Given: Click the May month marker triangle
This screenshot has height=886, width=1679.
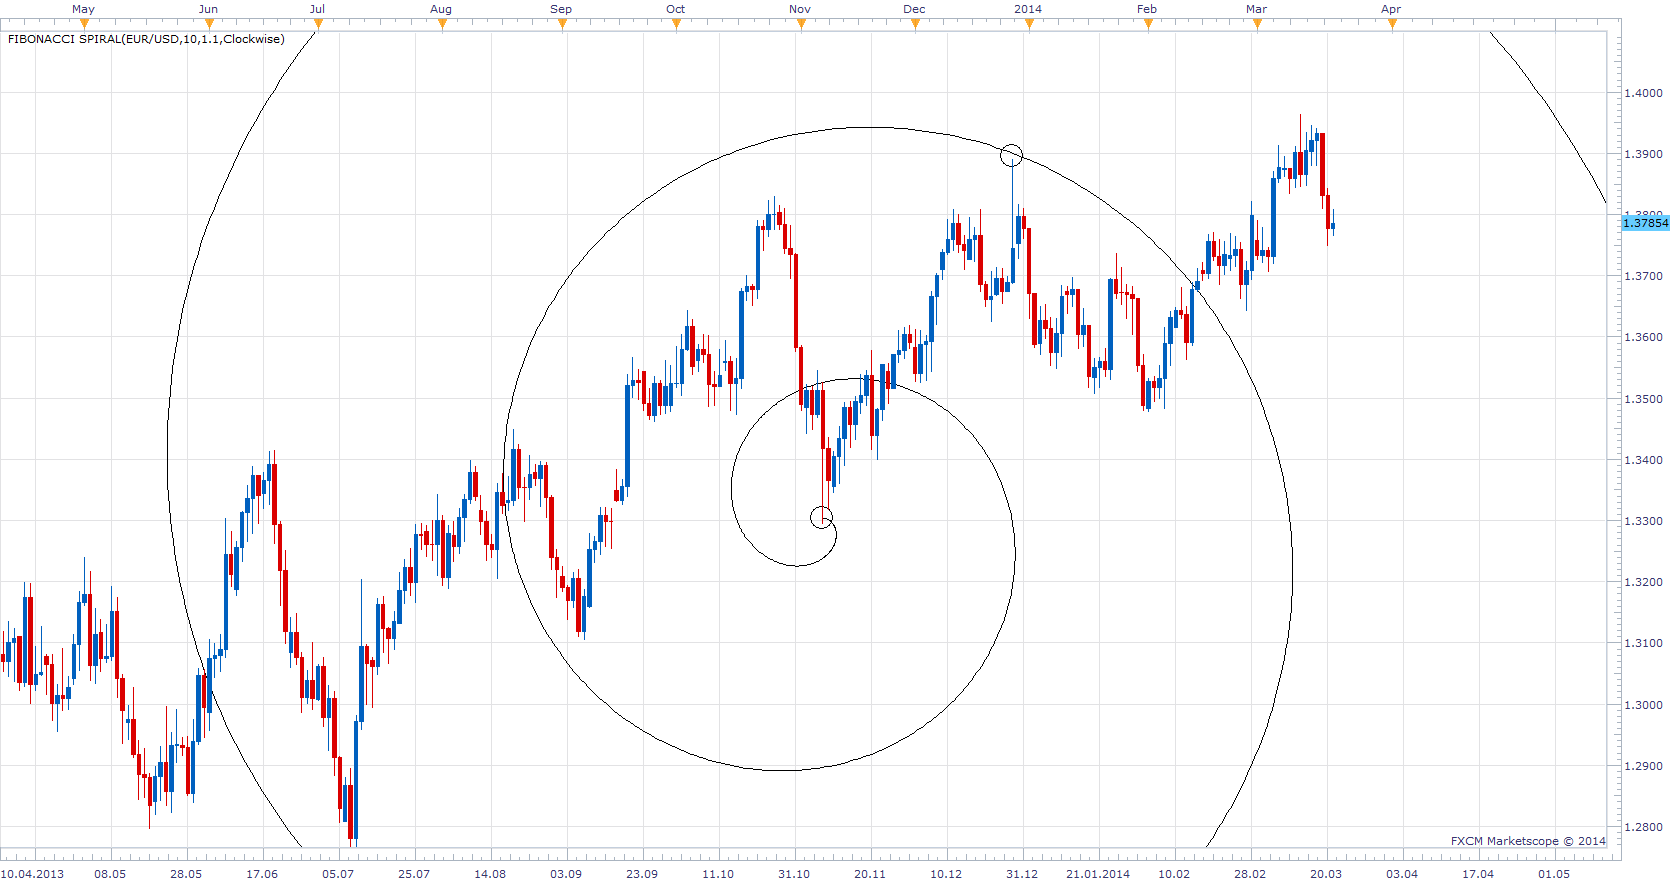Looking at the screenshot, I should coord(84,24).
